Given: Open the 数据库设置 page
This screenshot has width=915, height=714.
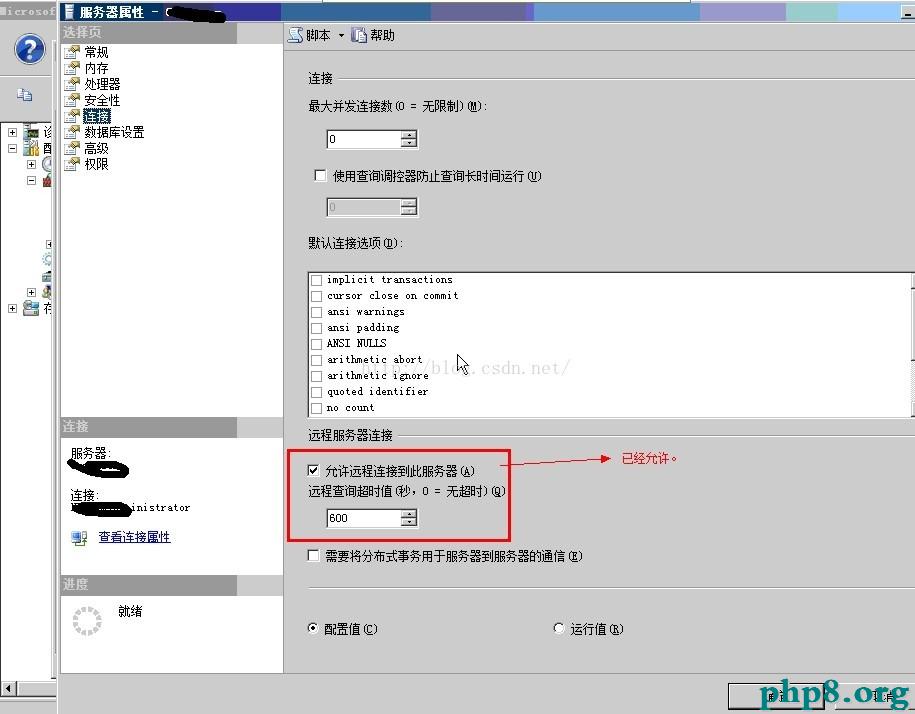Looking at the screenshot, I should (x=114, y=132).
